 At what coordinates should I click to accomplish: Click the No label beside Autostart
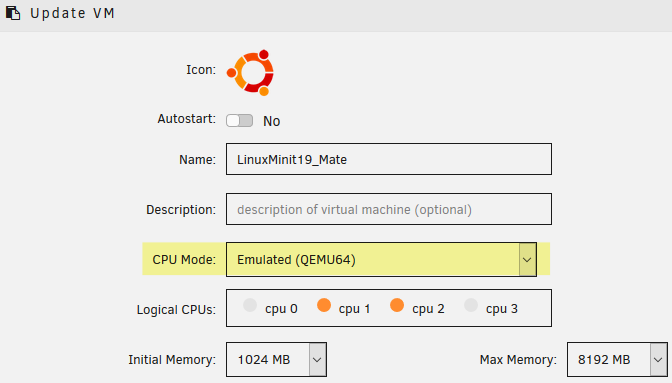272,121
